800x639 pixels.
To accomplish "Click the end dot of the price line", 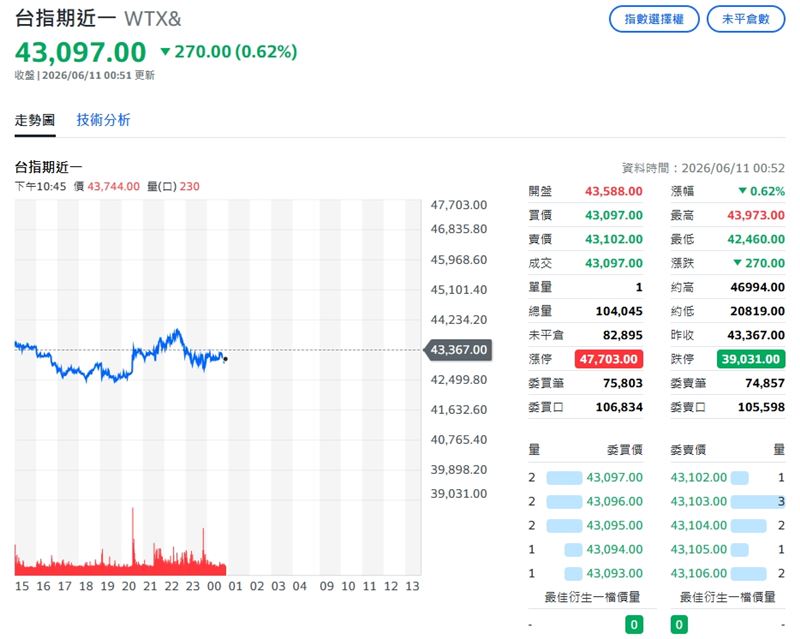I will click(226, 359).
